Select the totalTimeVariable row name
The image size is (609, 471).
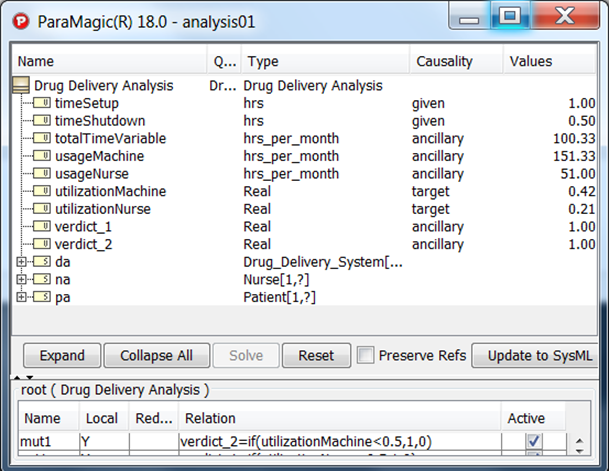coord(110,139)
